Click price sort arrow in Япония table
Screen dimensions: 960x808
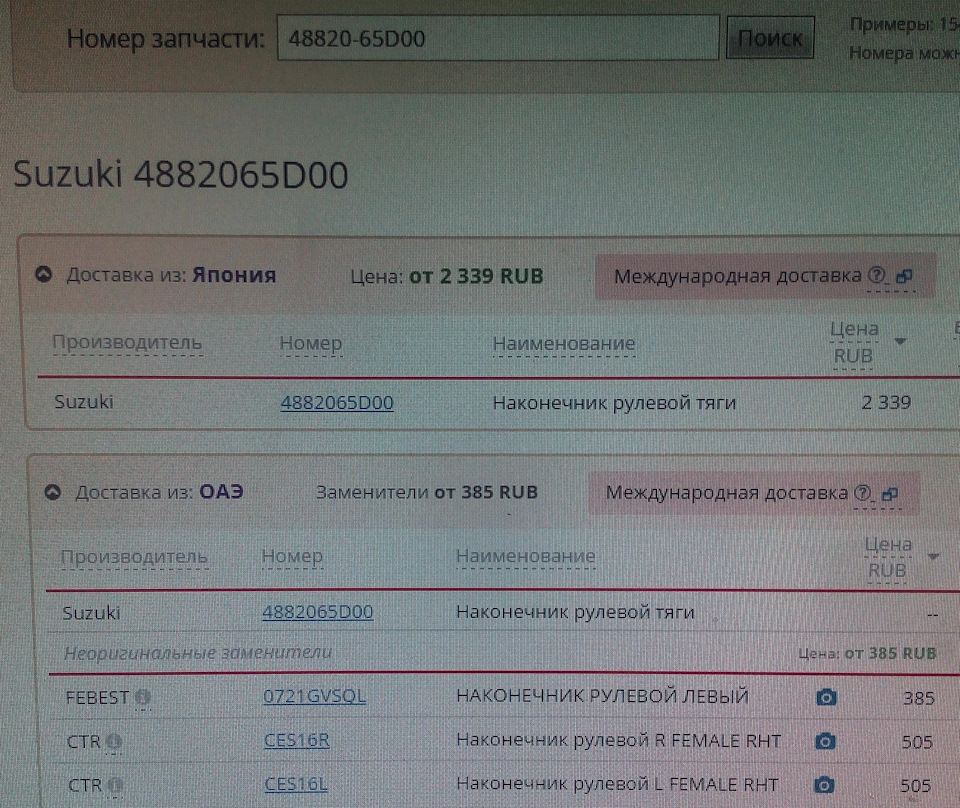click(x=900, y=341)
